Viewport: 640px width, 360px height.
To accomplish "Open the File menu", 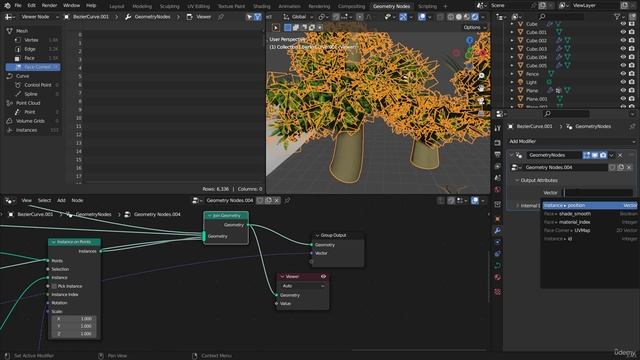I will tap(18, 6).
